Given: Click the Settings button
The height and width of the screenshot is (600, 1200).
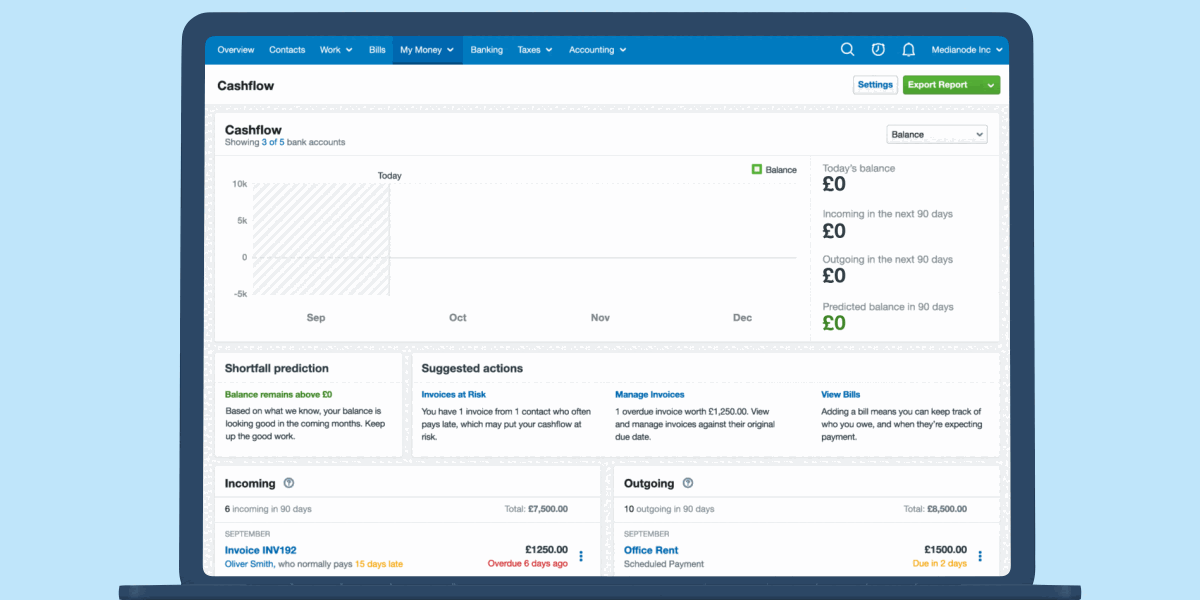Looking at the screenshot, I should (x=875, y=85).
